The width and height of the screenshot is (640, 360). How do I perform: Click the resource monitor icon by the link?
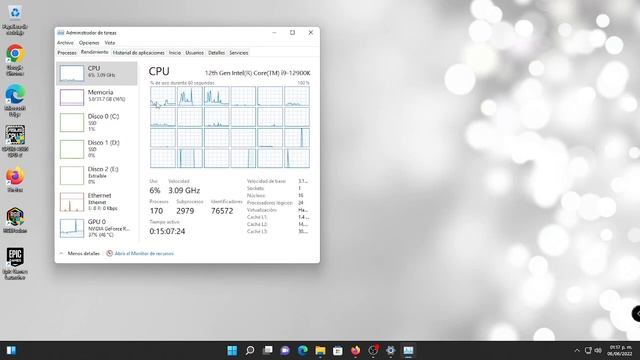tap(109, 253)
